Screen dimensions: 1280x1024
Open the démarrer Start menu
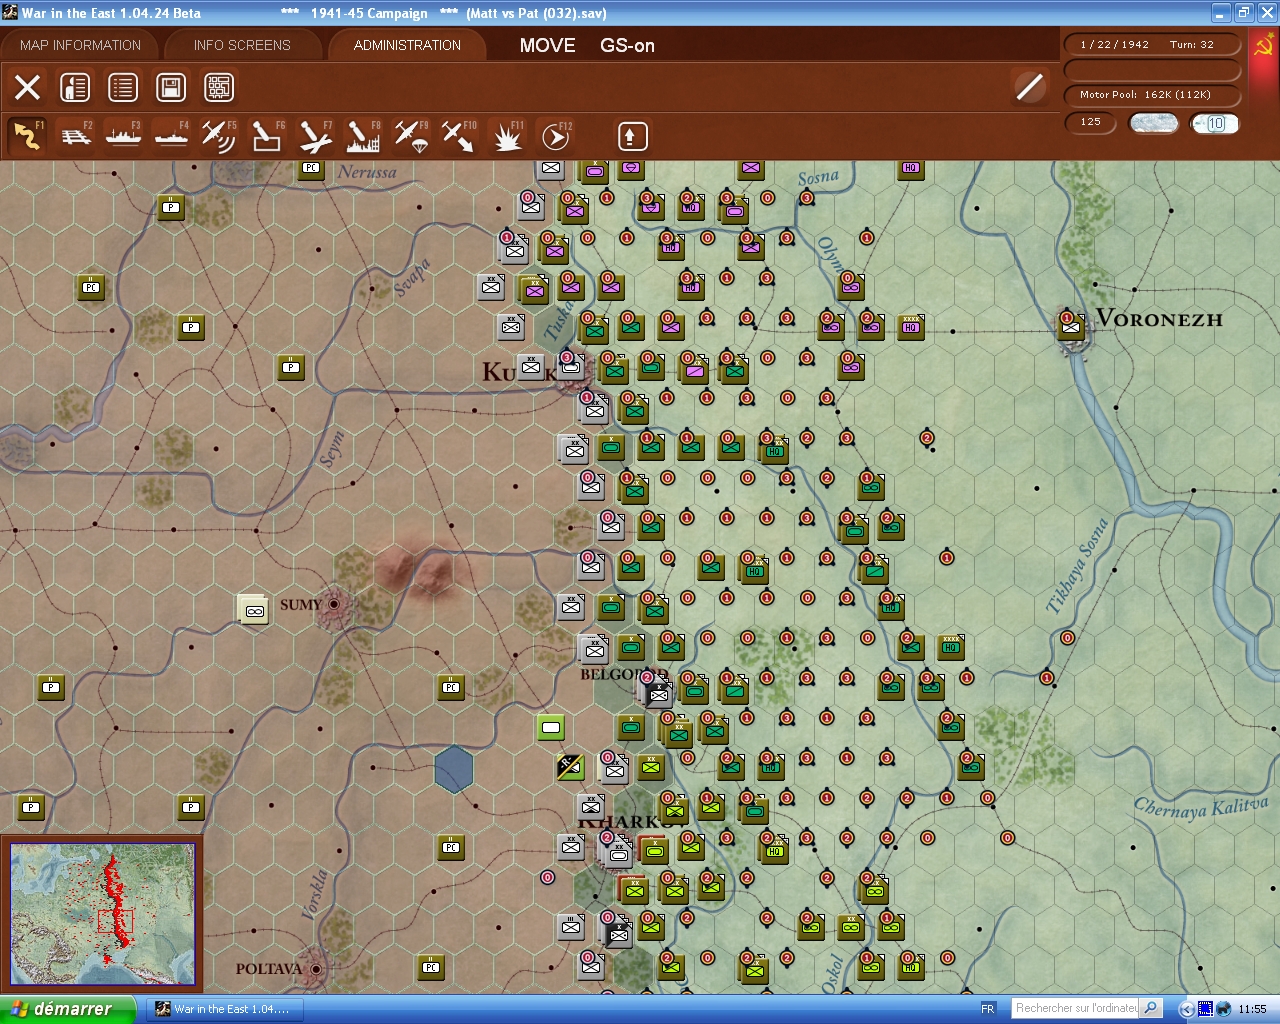coord(67,1009)
